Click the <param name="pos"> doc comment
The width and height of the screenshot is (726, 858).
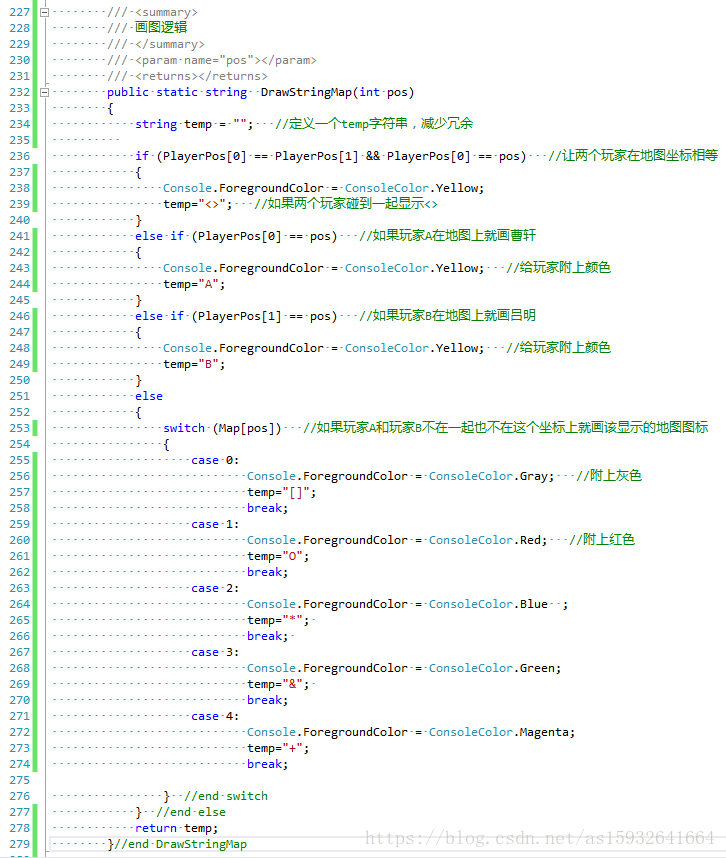click(x=226, y=60)
